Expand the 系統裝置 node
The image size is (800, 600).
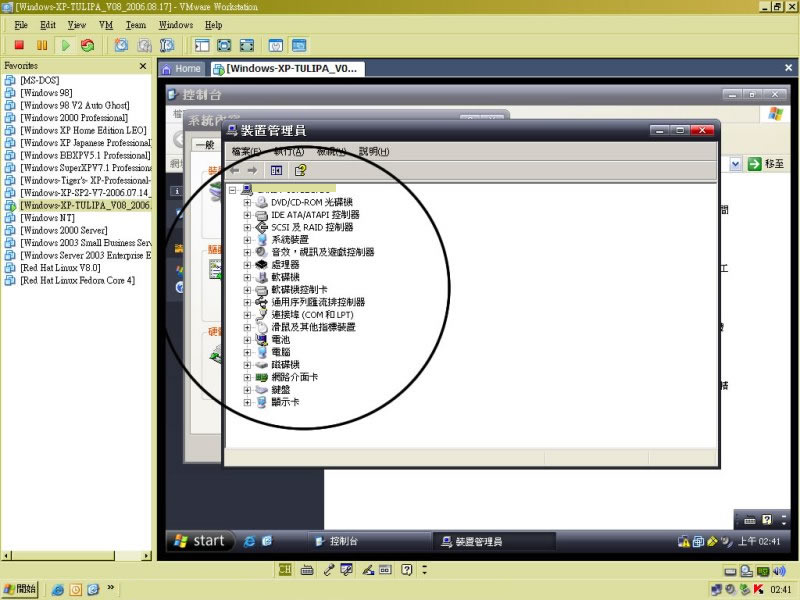click(x=247, y=240)
